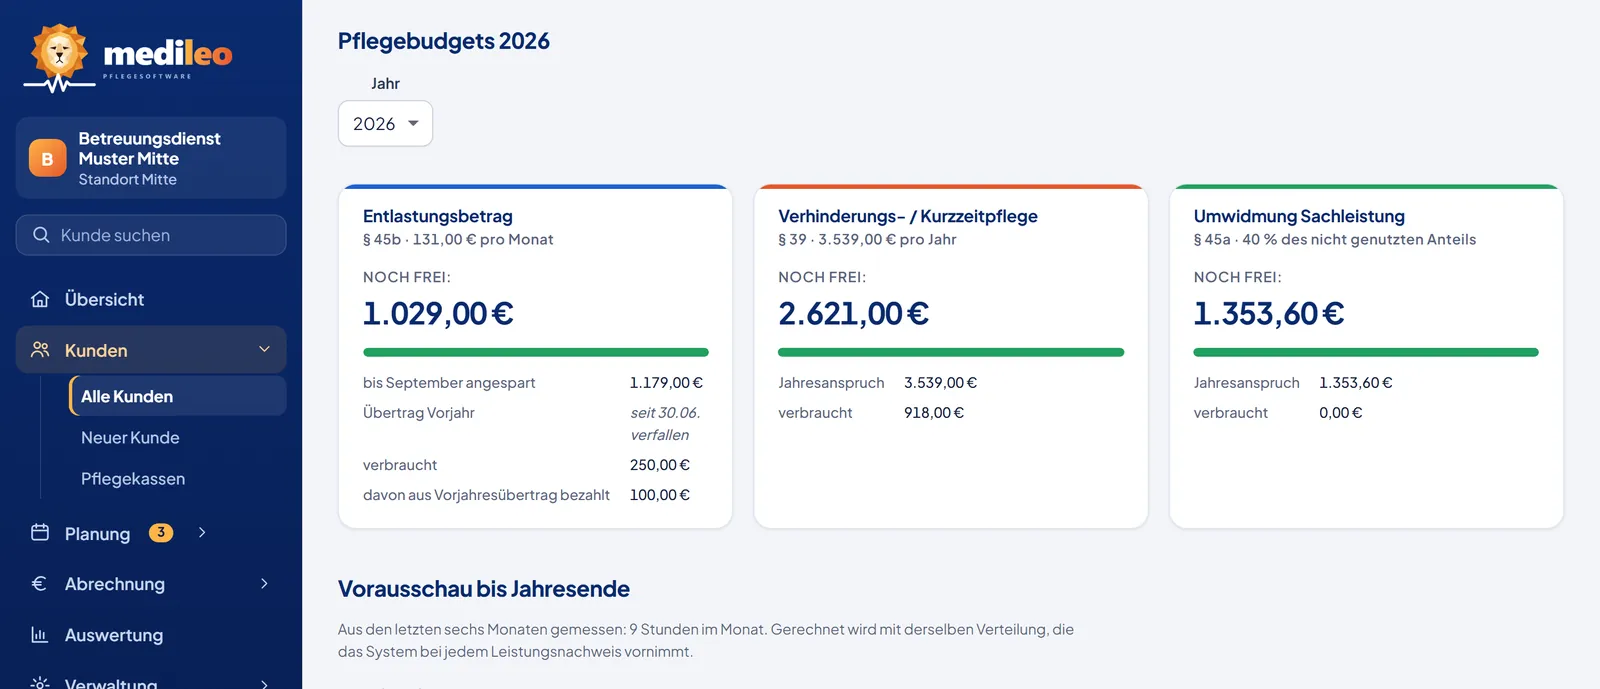Click the 1.029,00 € remaining amount
This screenshot has width=1600, height=689.
click(438, 314)
